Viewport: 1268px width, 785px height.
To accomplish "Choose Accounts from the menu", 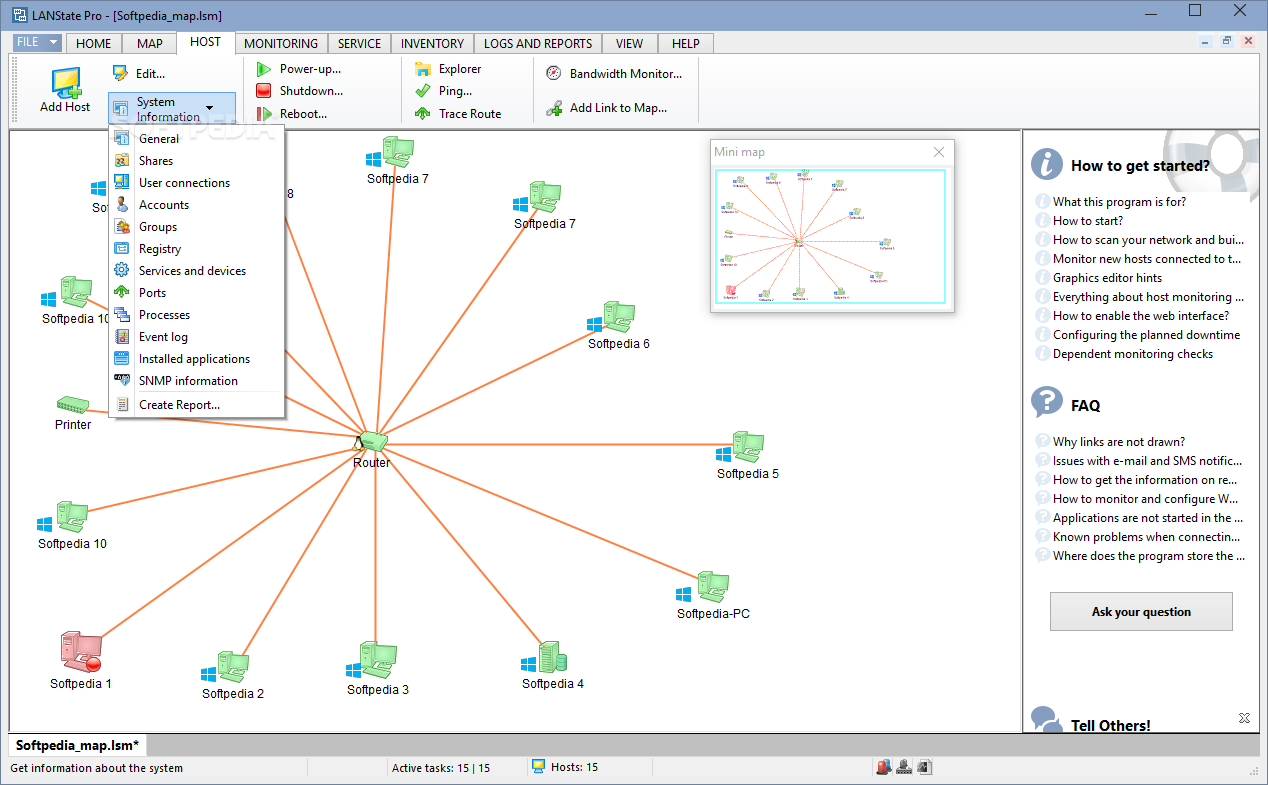I will (x=197, y=205).
